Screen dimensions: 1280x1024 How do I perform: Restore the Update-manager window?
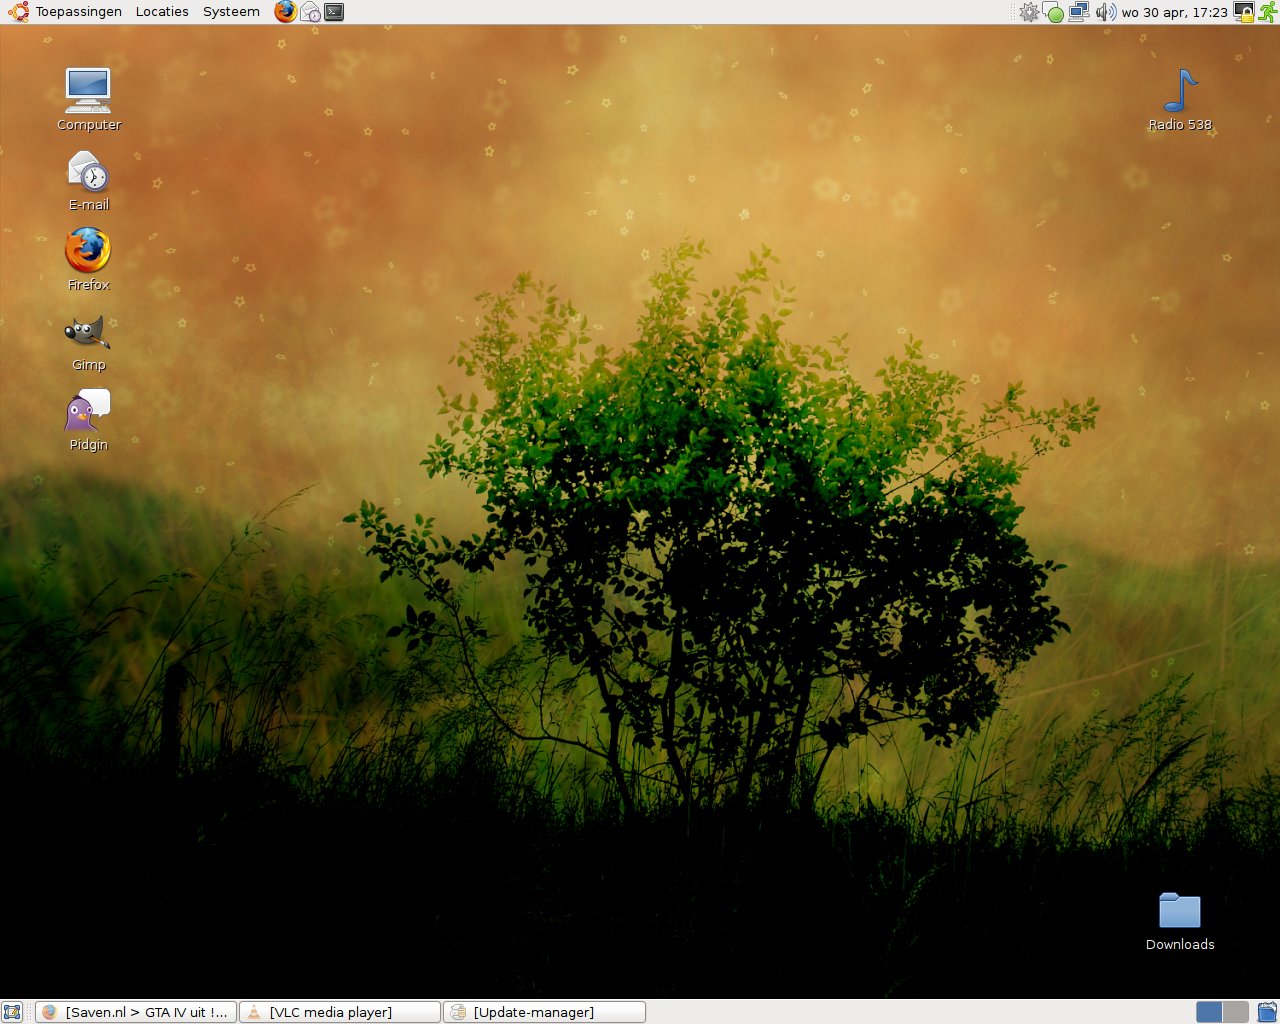click(545, 1012)
